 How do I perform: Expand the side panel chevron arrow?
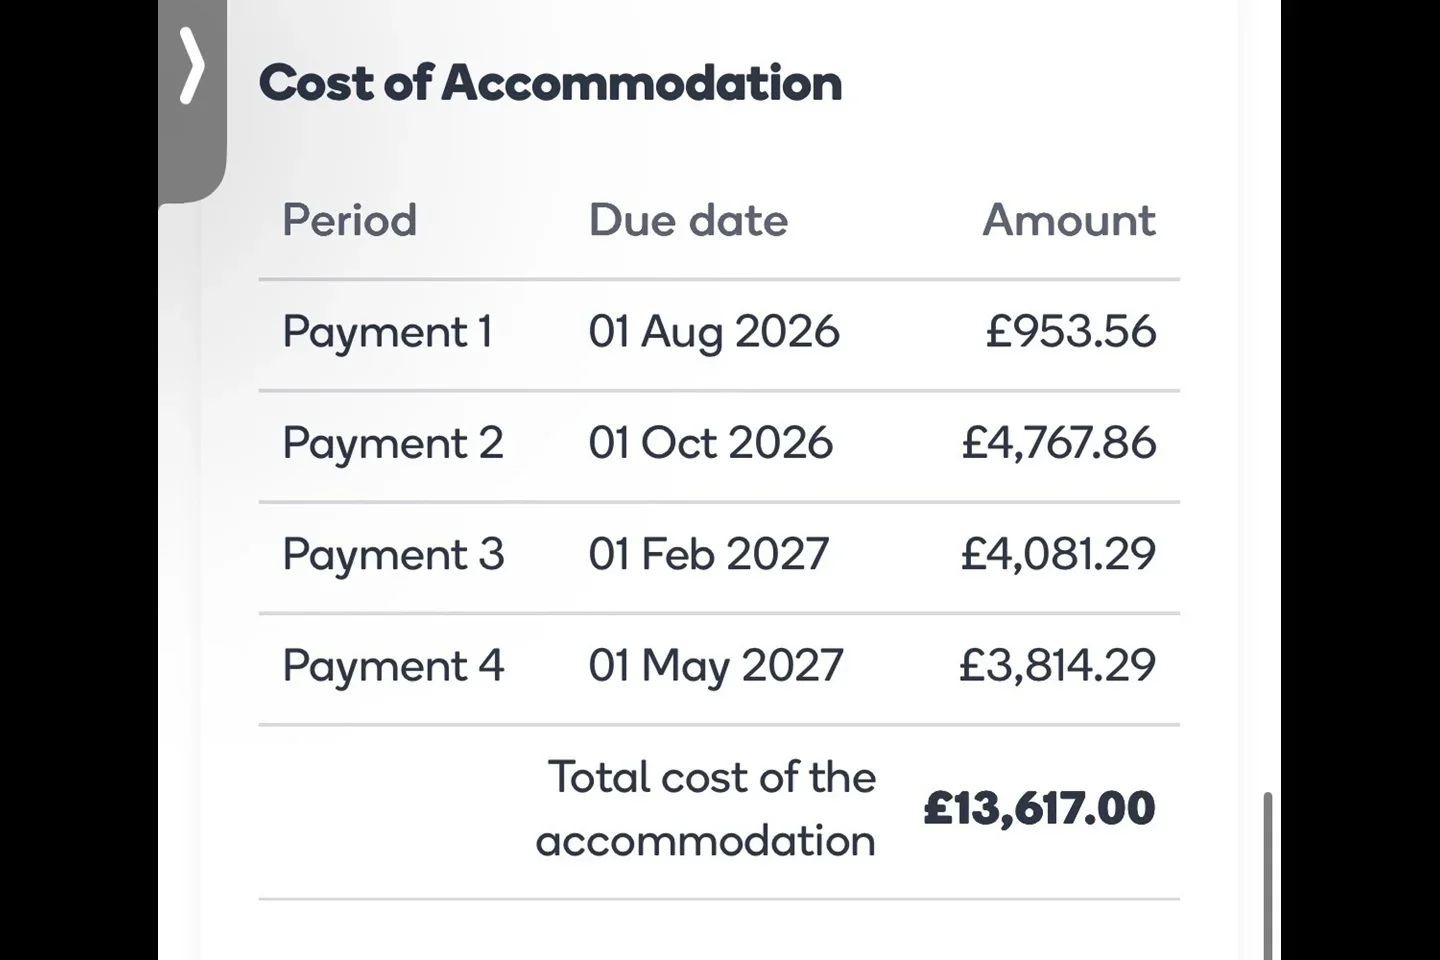[x=191, y=66]
